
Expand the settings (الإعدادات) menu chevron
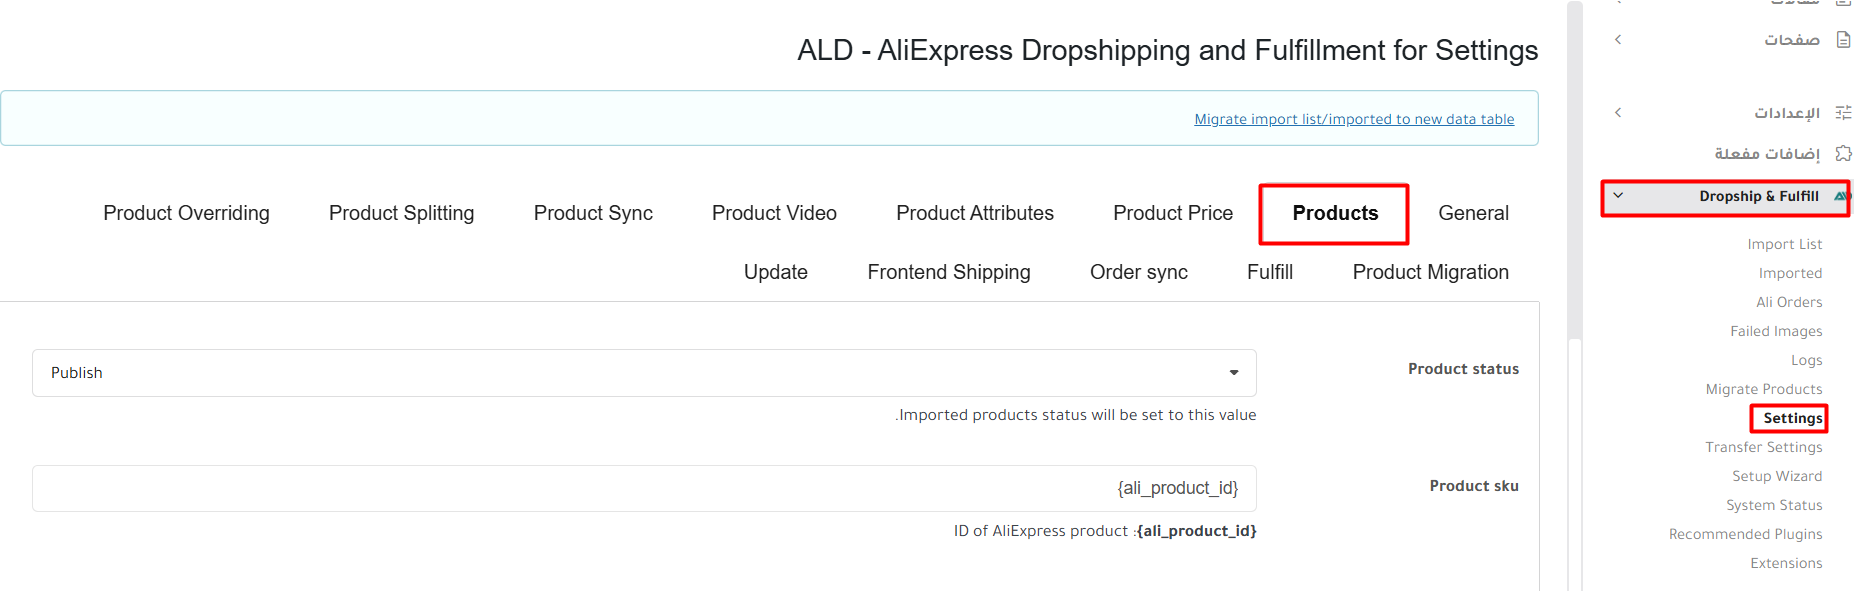(1618, 113)
